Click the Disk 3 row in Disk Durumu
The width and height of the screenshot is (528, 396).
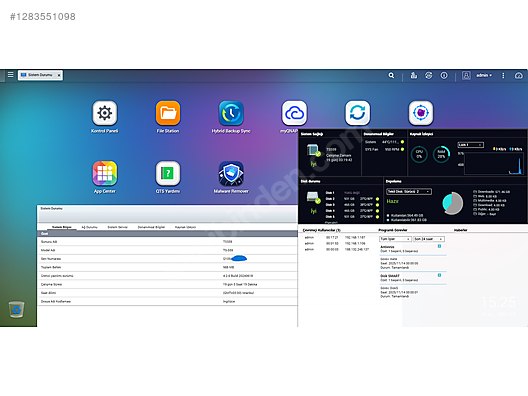pyautogui.click(x=352, y=204)
